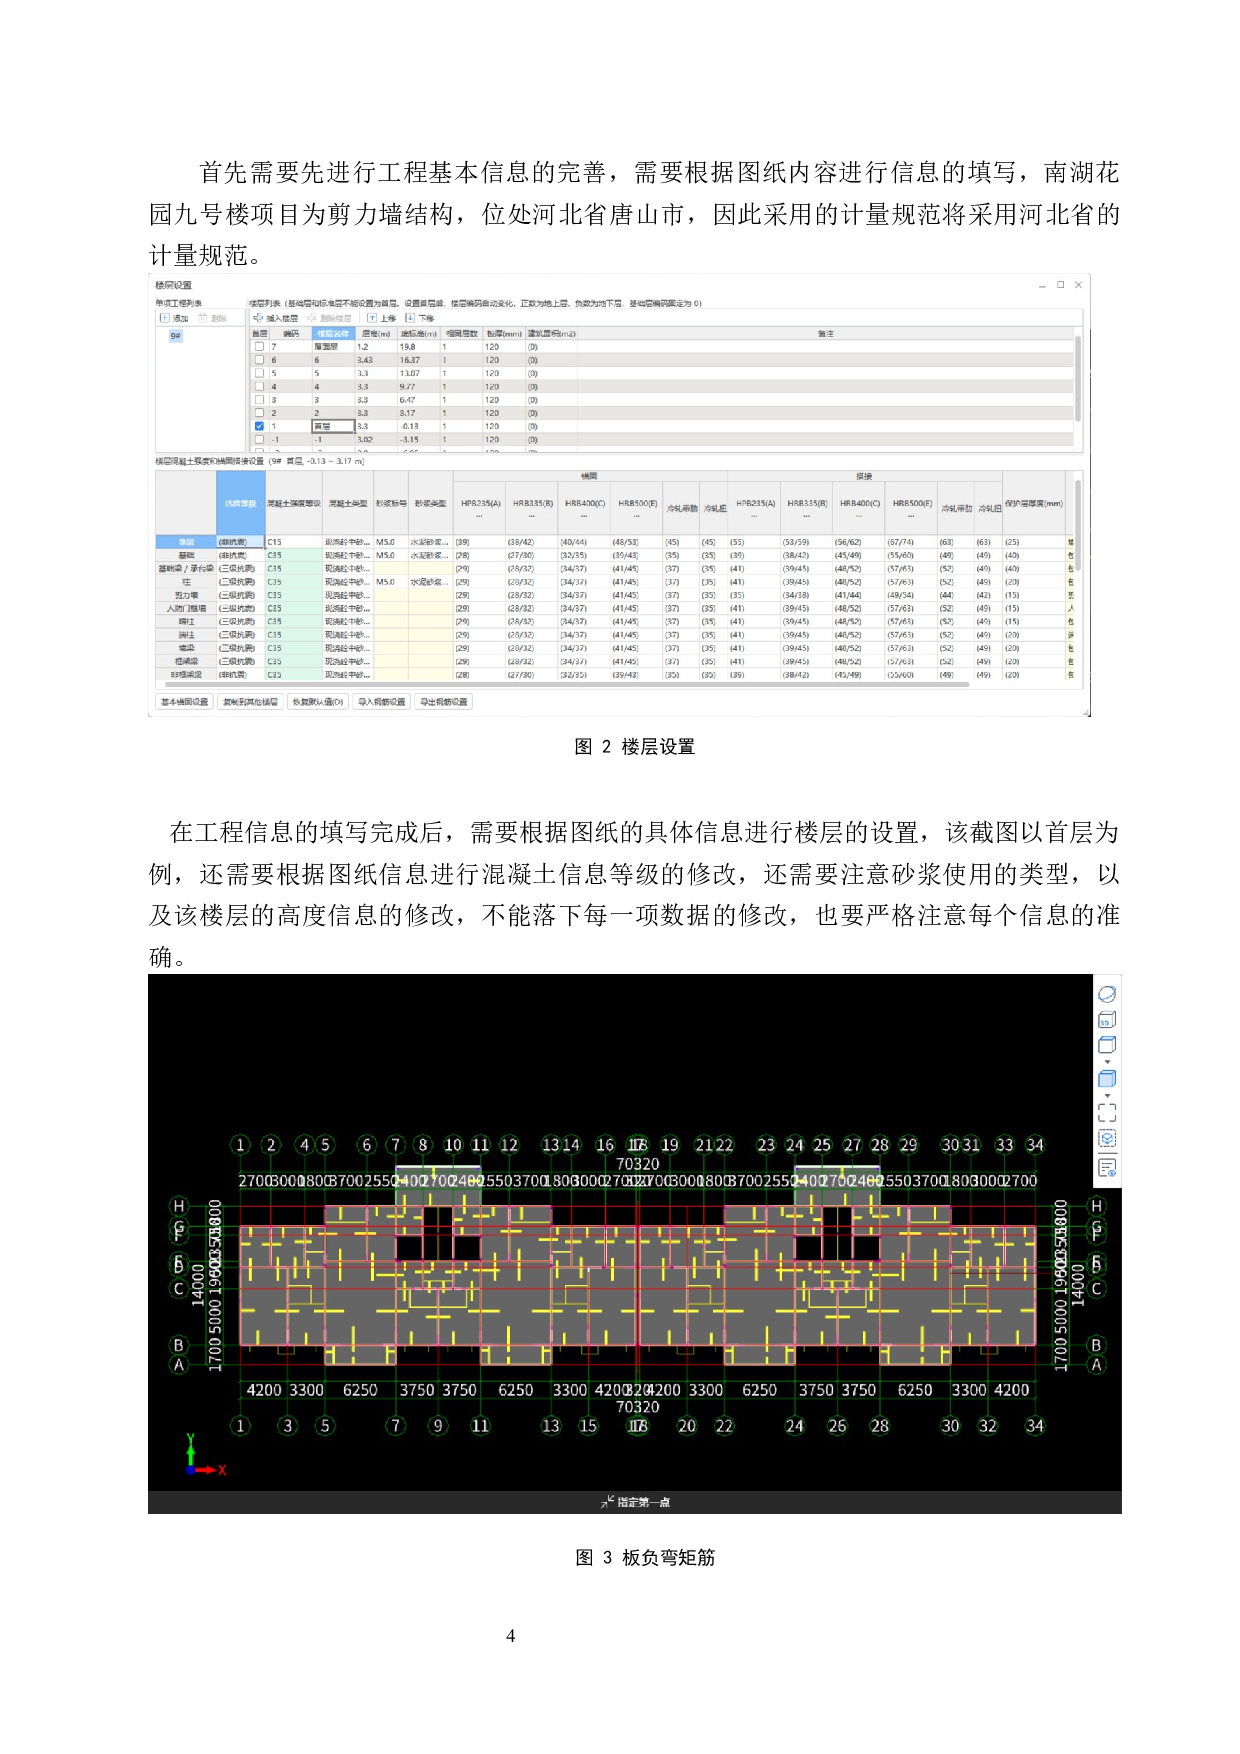Image resolution: width=1240 pixels, height=1754 pixels.
Task: Click the dashed-frame fit-to-window icon
Action: coord(1107,1113)
